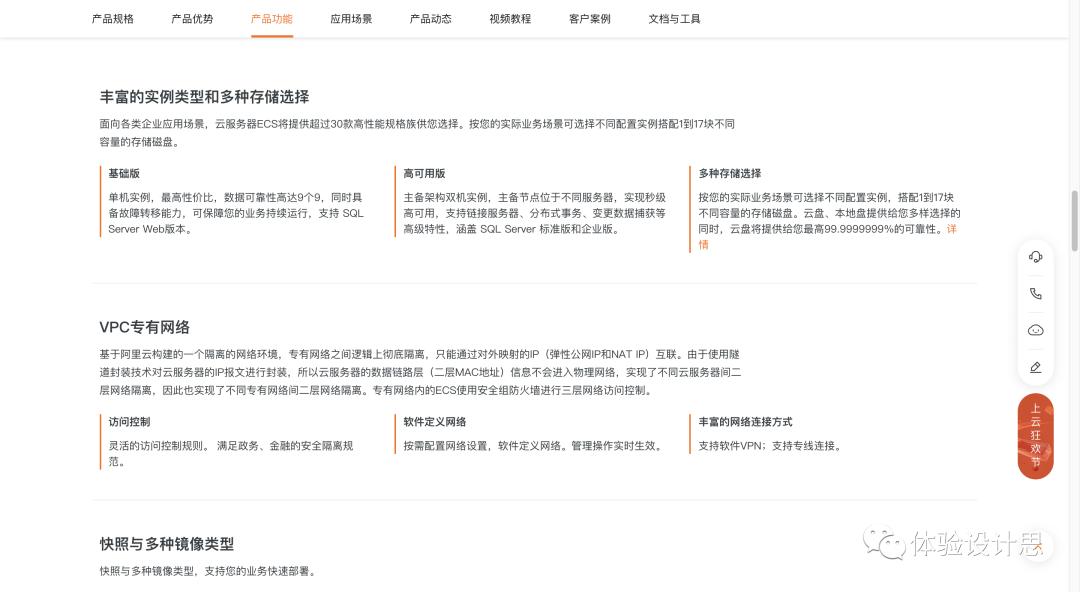The width and height of the screenshot is (1080, 592).
Task: Select the 产品功能 tab
Action: coord(271,19)
